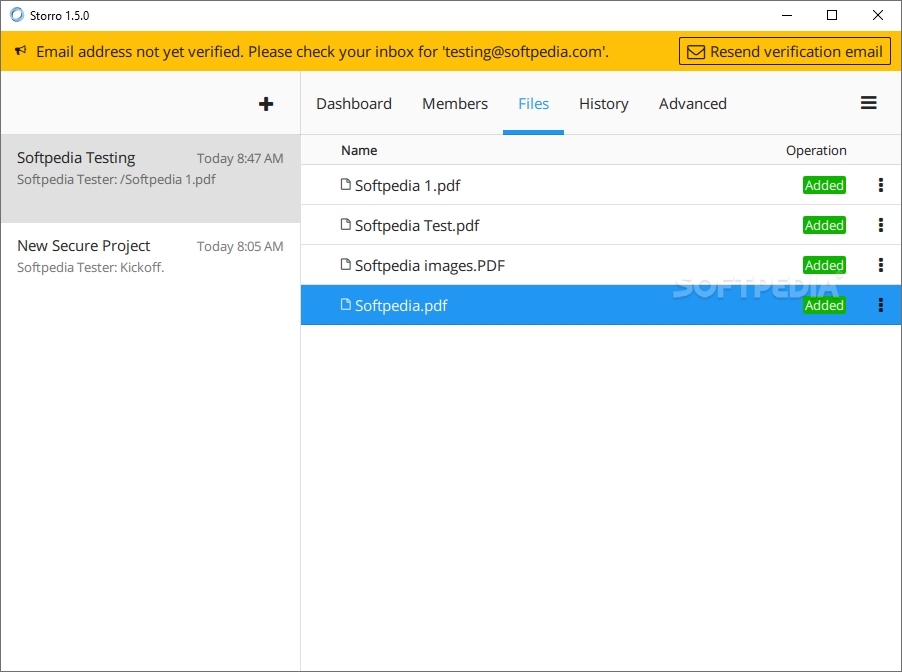902x672 pixels.
Task: Click the file icon beside Softpedia.pdf
Action: point(345,304)
